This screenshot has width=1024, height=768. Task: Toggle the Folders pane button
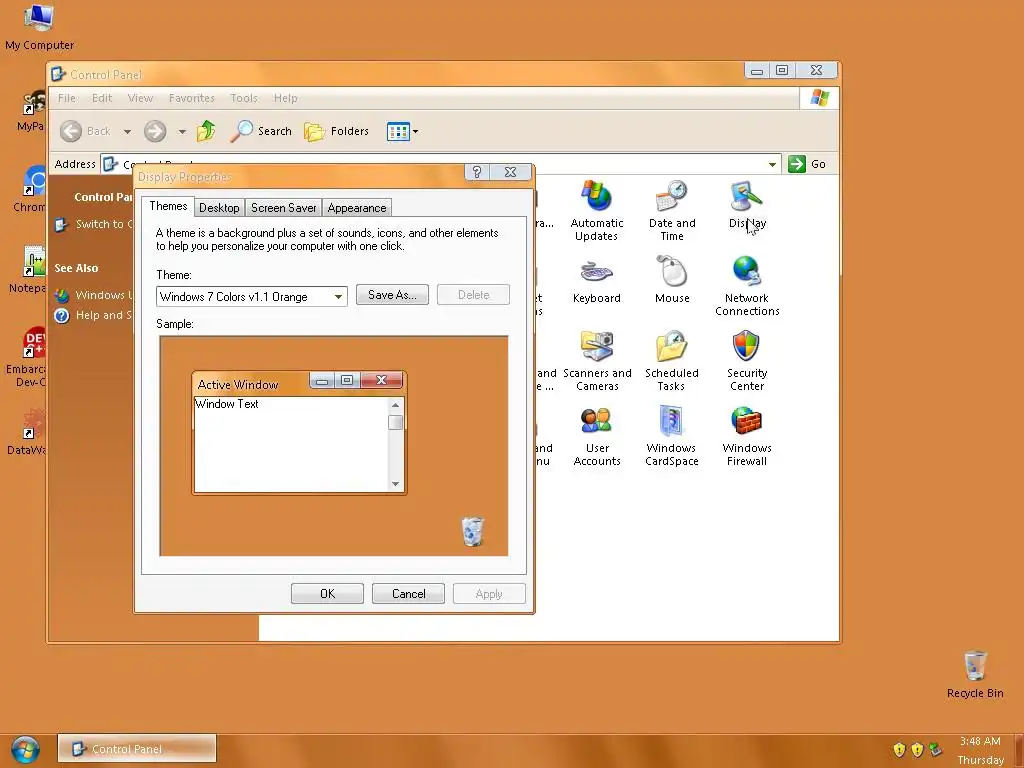pyautogui.click(x=337, y=131)
